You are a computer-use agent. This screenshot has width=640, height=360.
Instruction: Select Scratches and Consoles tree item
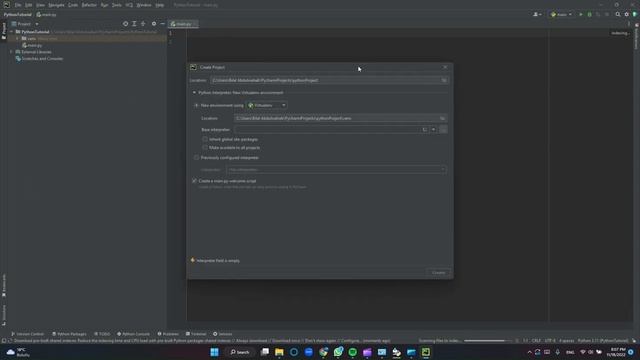(39, 59)
